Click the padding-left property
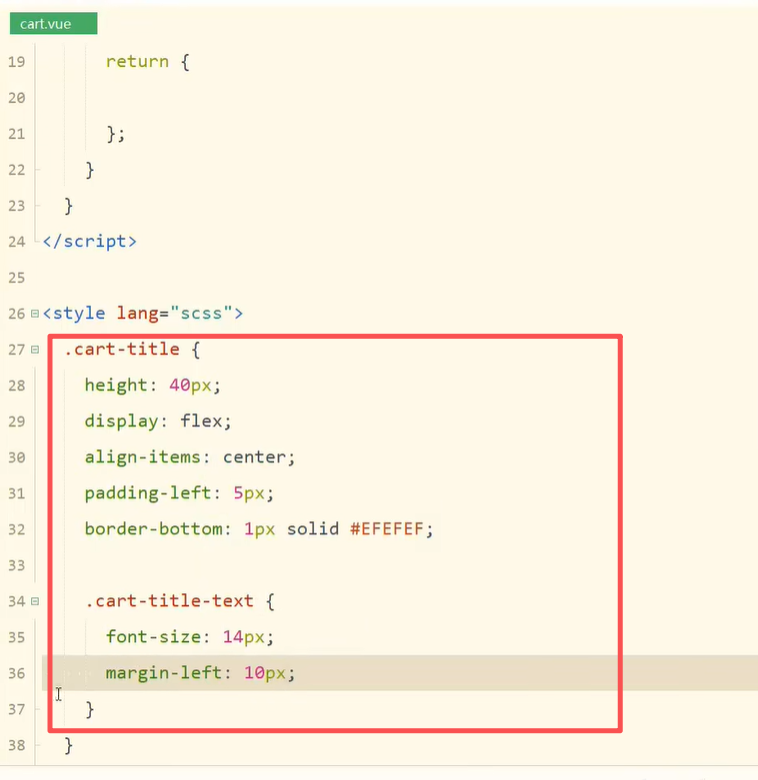The width and height of the screenshot is (758, 780). tap(148, 493)
